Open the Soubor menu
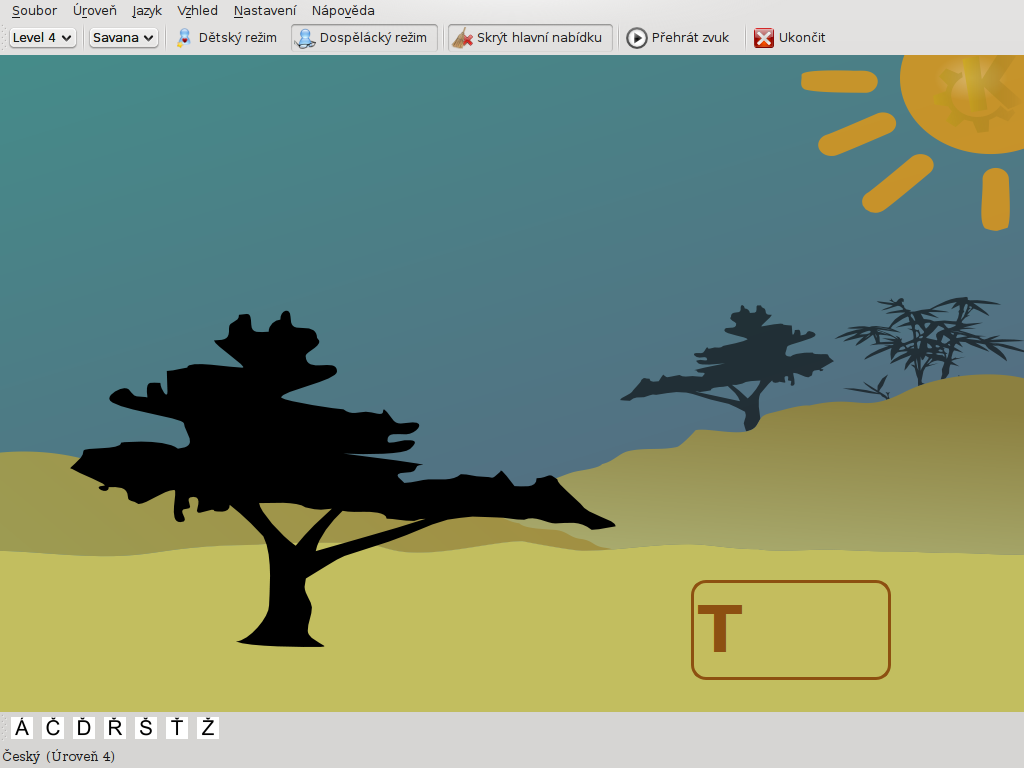 pyautogui.click(x=34, y=10)
